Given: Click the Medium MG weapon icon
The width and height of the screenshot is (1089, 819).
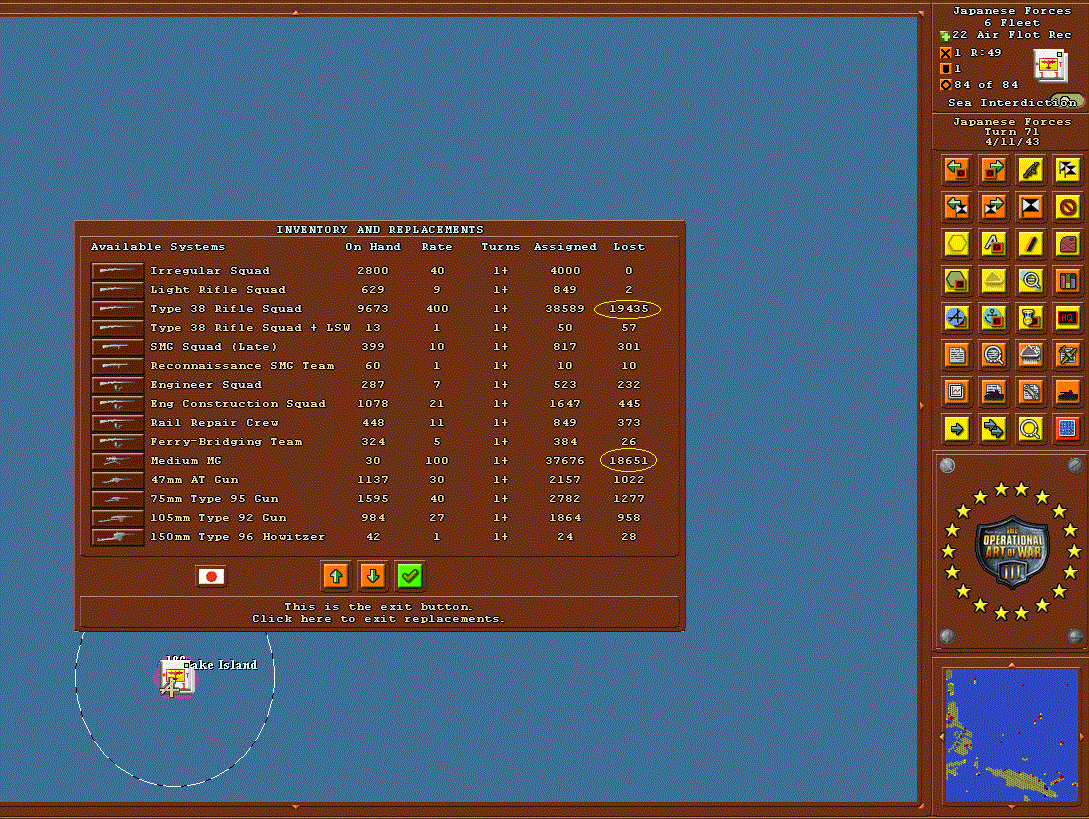Looking at the screenshot, I should [117, 461].
